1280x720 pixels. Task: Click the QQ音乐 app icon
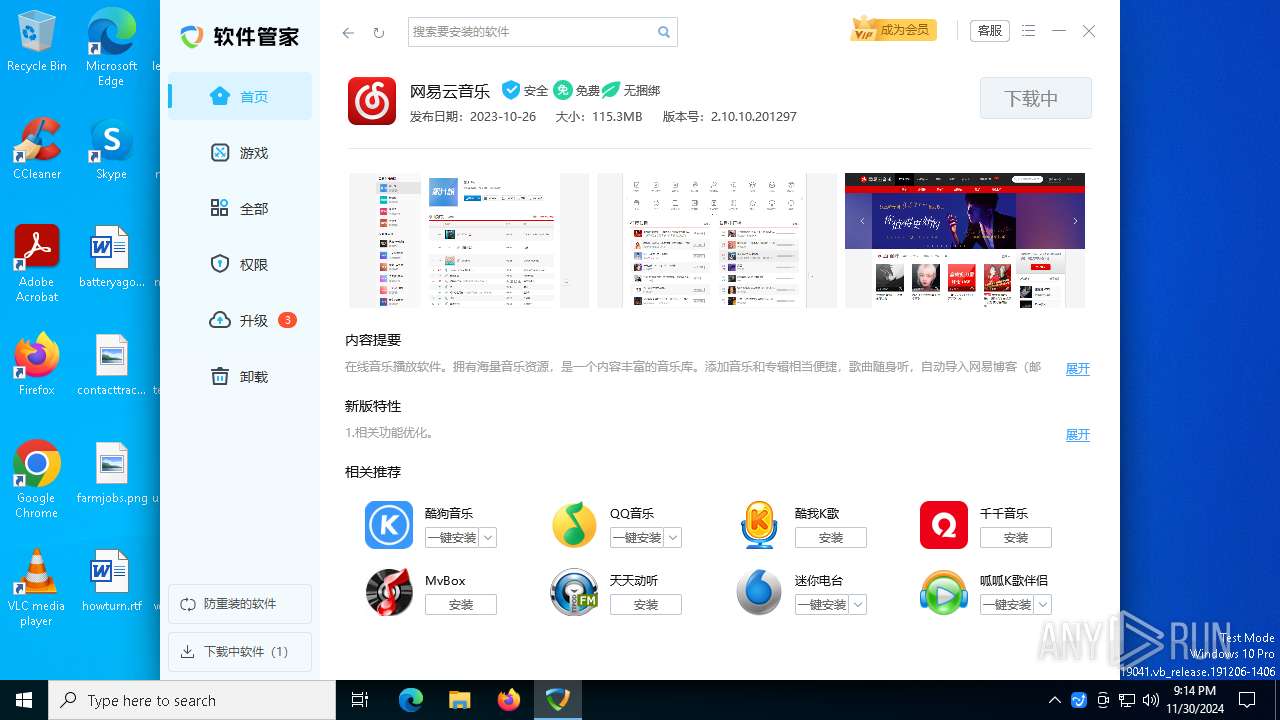tap(574, 525)
